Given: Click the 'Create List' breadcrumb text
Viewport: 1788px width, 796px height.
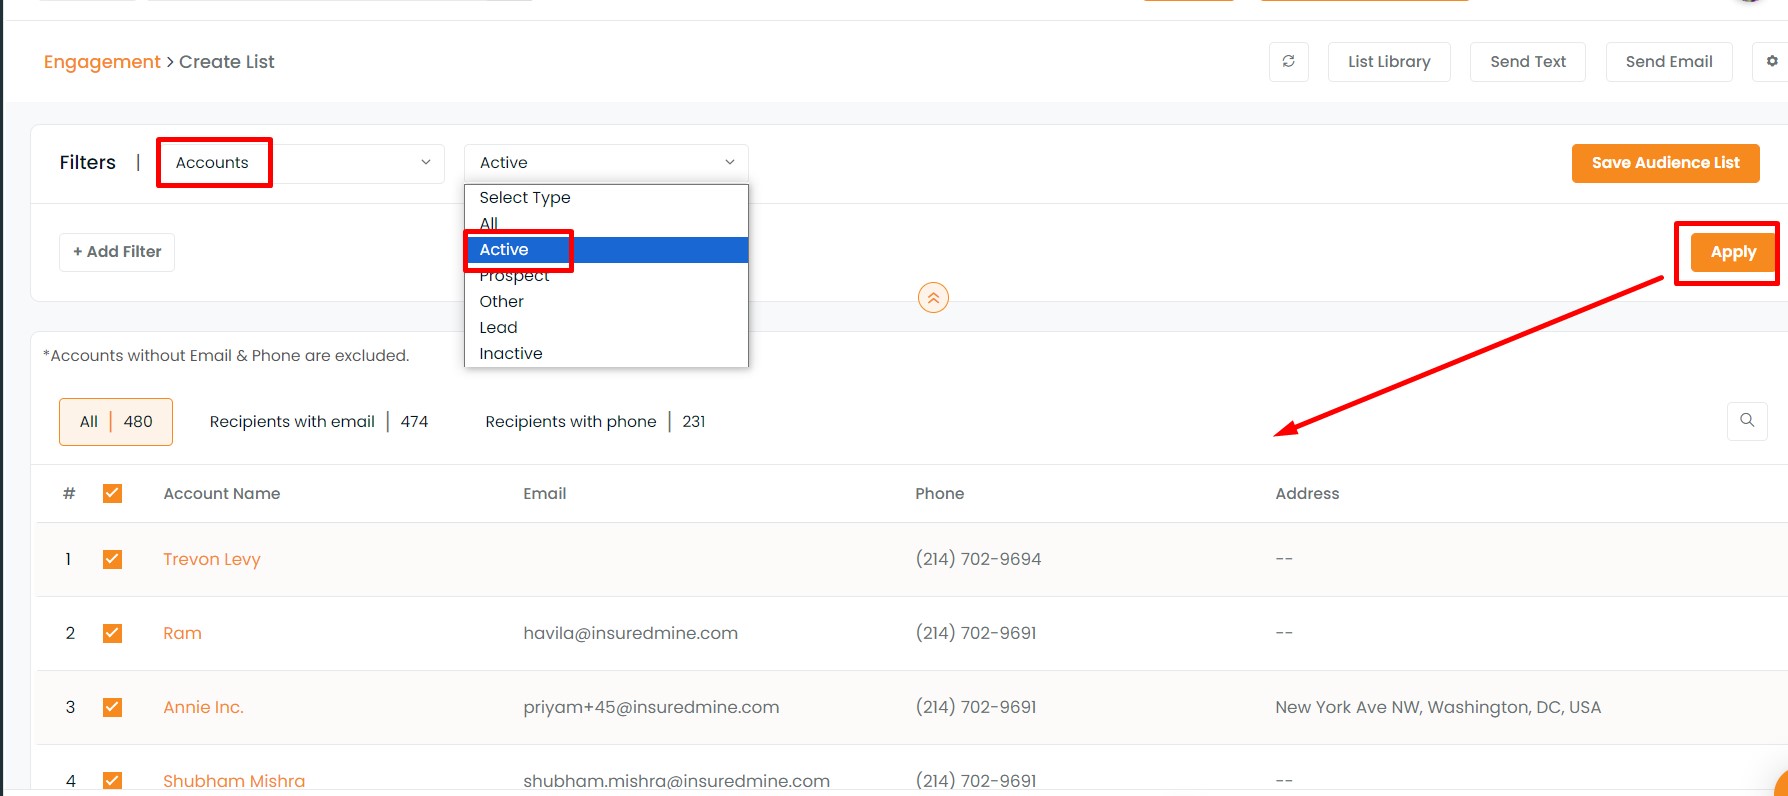Looking at the screenshot, I should [227, 62].
